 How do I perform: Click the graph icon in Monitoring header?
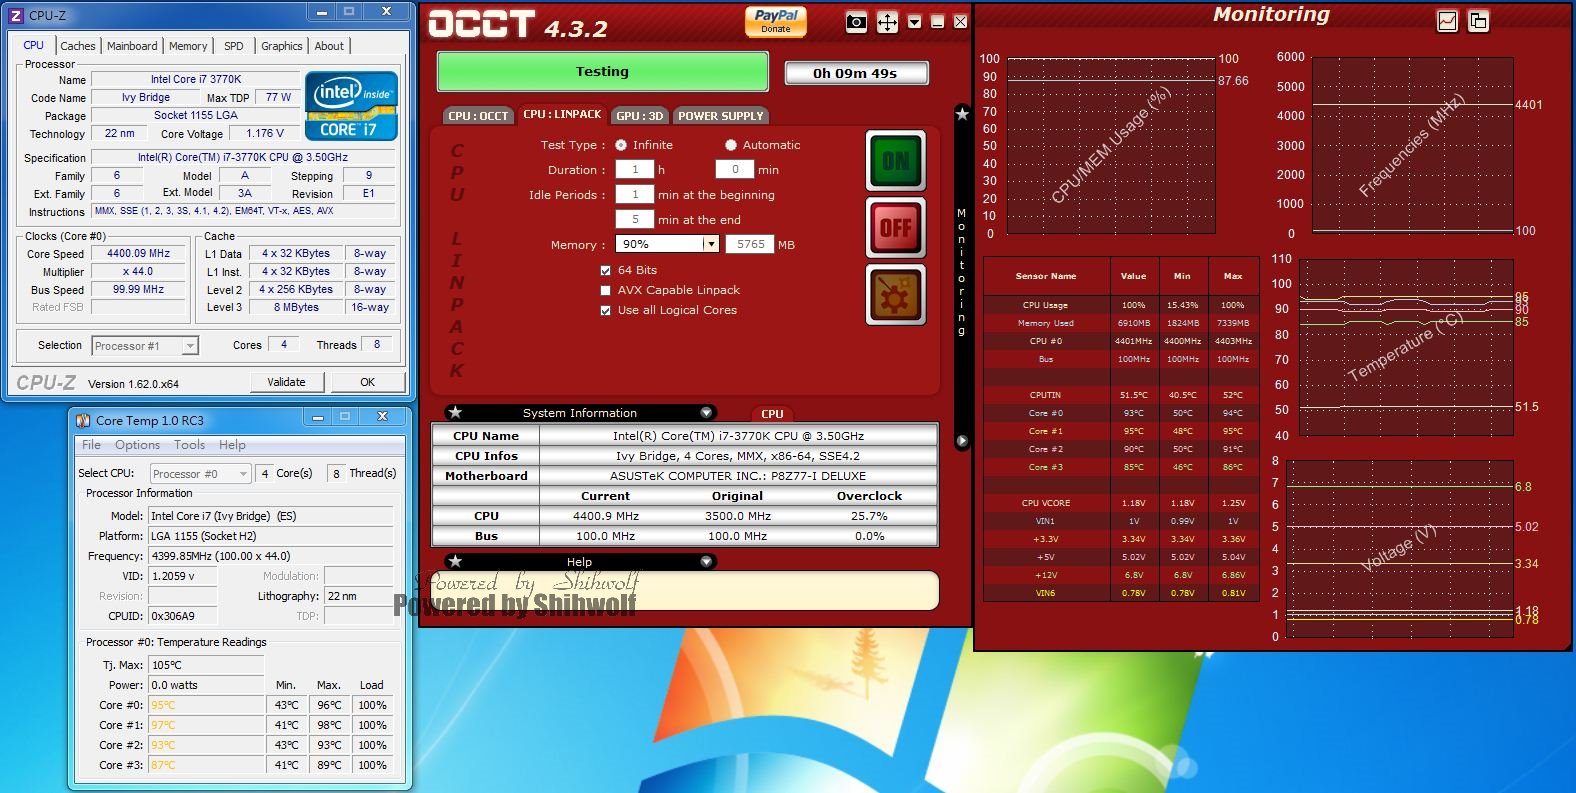click(1447, 21)
